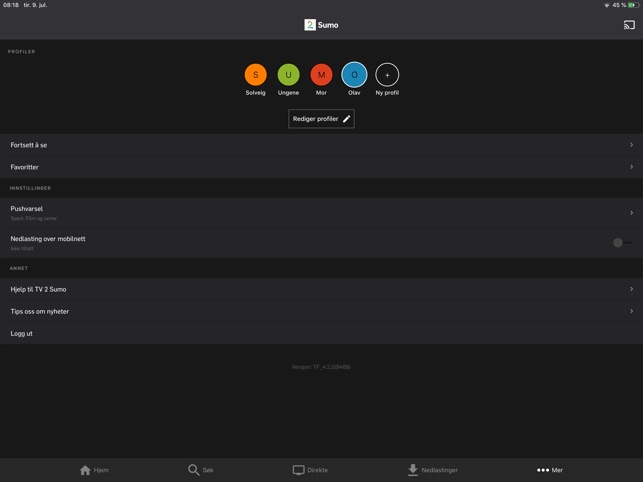The image size is (643, 482).
Task: Click the INNSTILLINGER section header
Action: [30, 188]
